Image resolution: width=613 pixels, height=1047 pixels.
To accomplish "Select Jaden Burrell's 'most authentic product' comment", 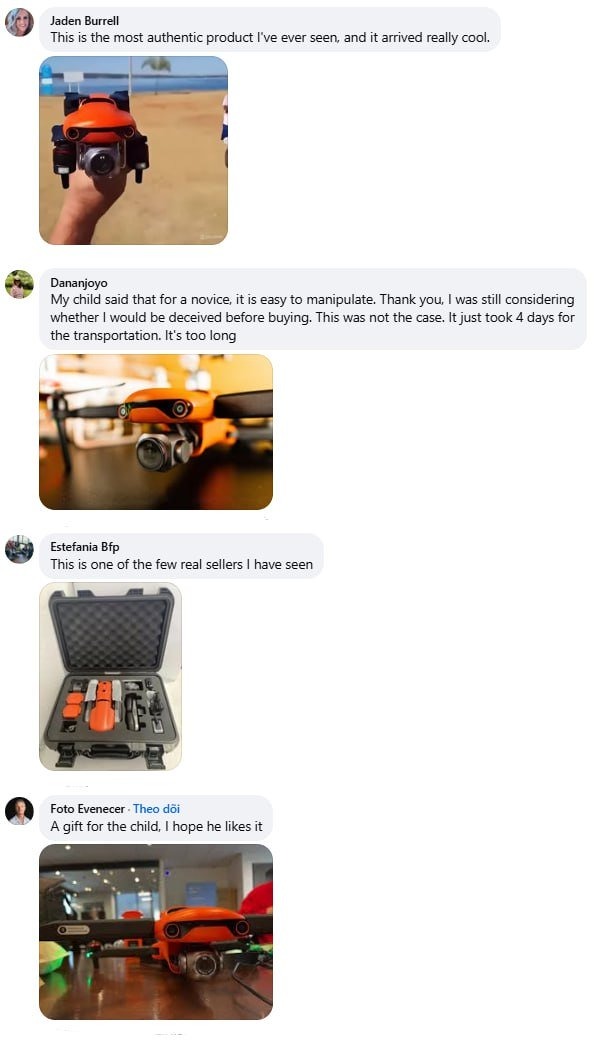I will 270,38.
